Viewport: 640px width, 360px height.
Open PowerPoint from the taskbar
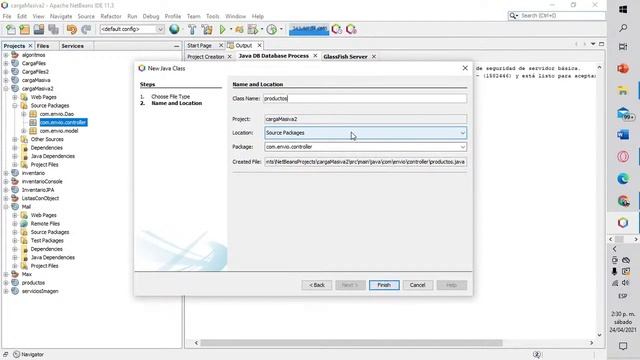(x=623, y=69)
